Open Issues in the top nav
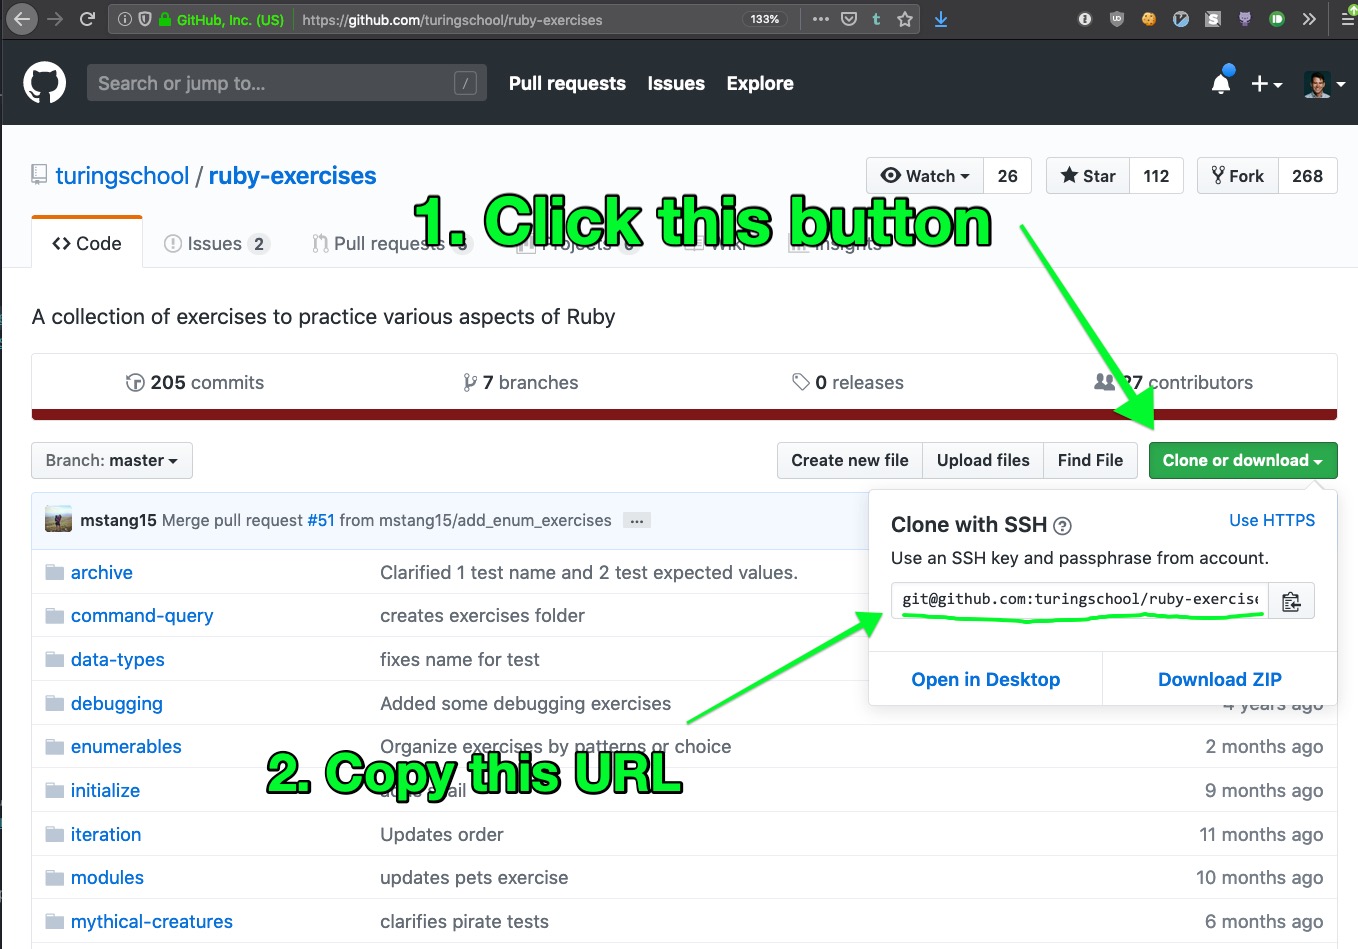This screenshot has width=1358, height=949. click(x=676, y=84)
